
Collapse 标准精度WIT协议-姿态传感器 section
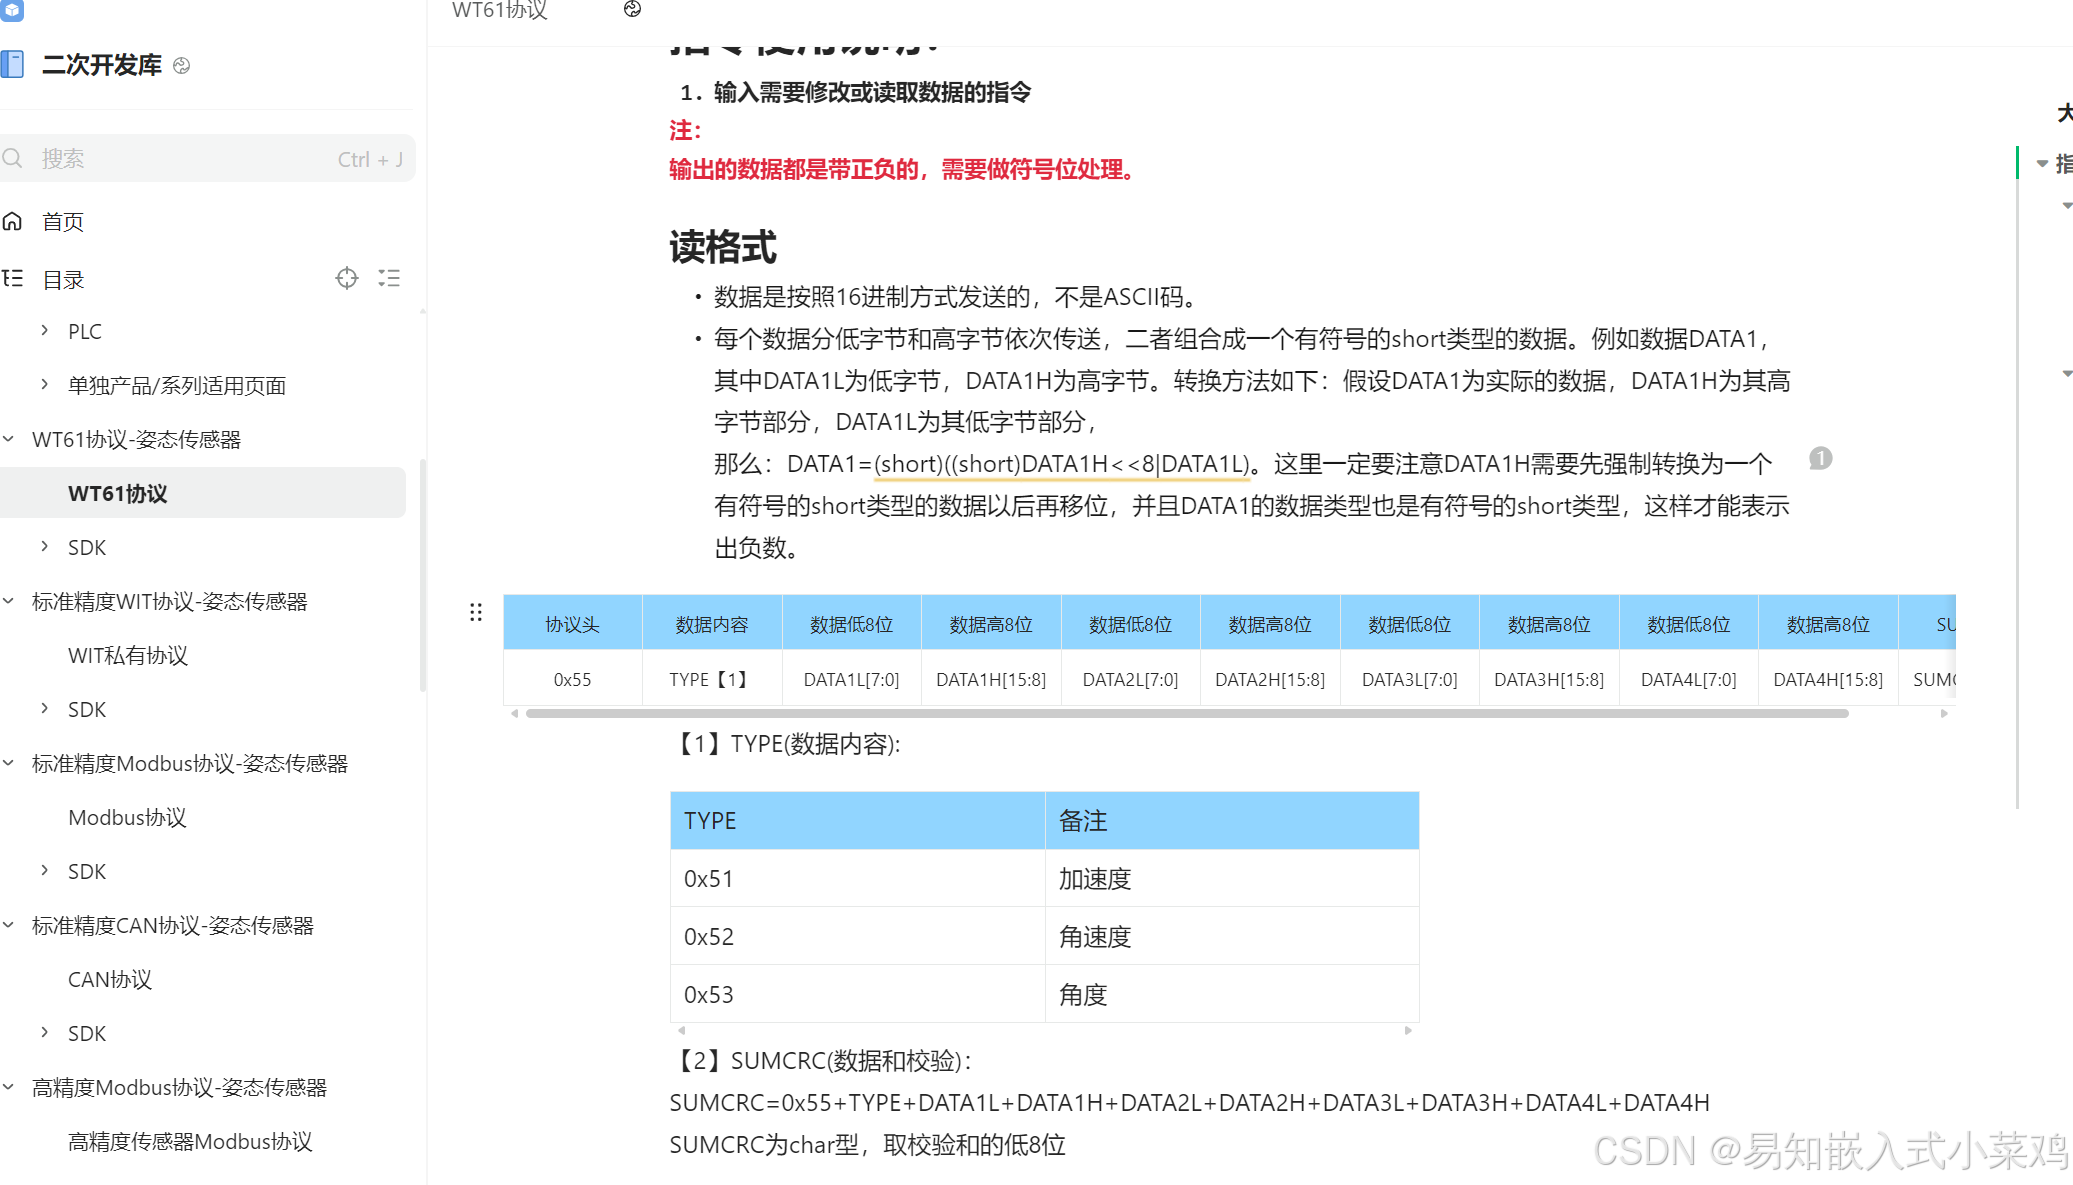(9, 601)
